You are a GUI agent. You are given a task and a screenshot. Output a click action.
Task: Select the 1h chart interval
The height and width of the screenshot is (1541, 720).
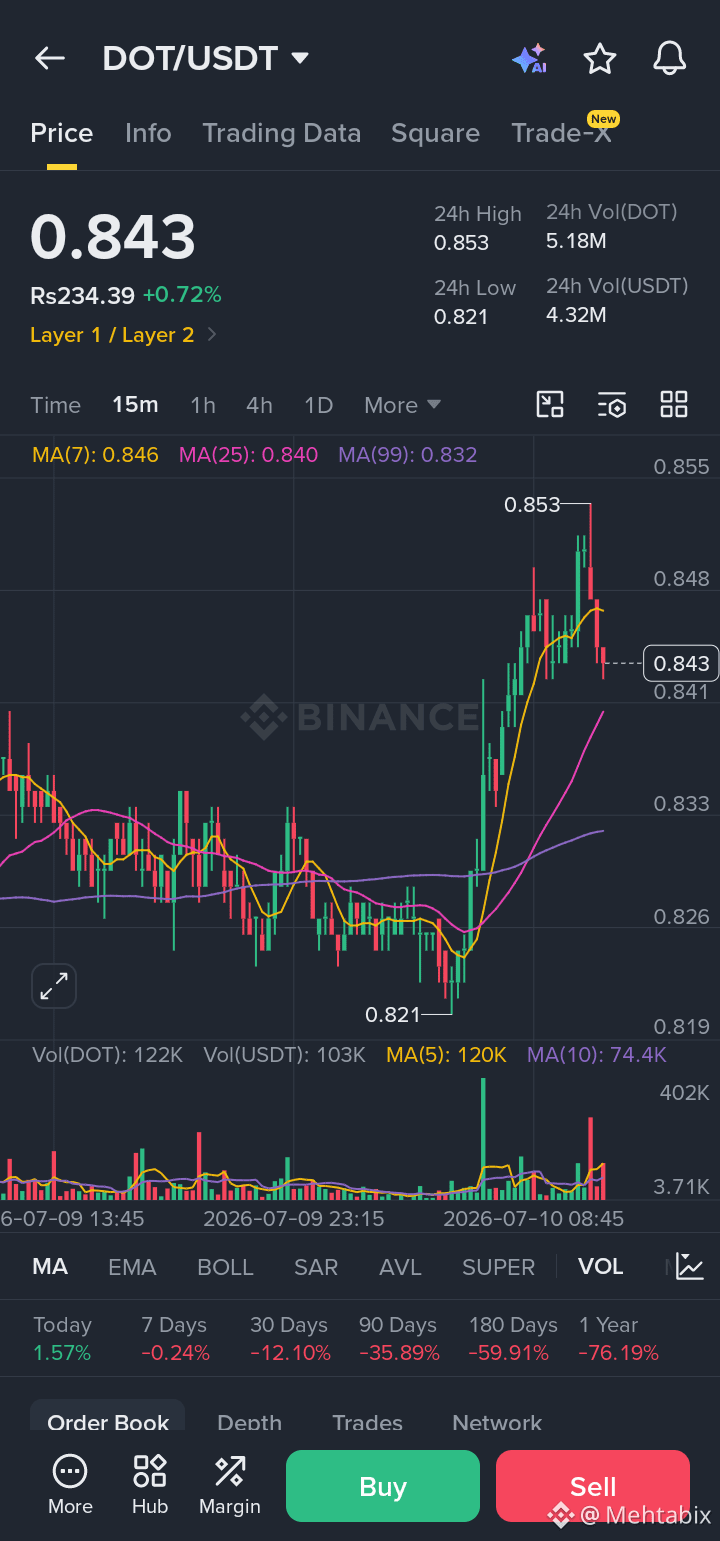pyautogui.click(x=203, y=405)
